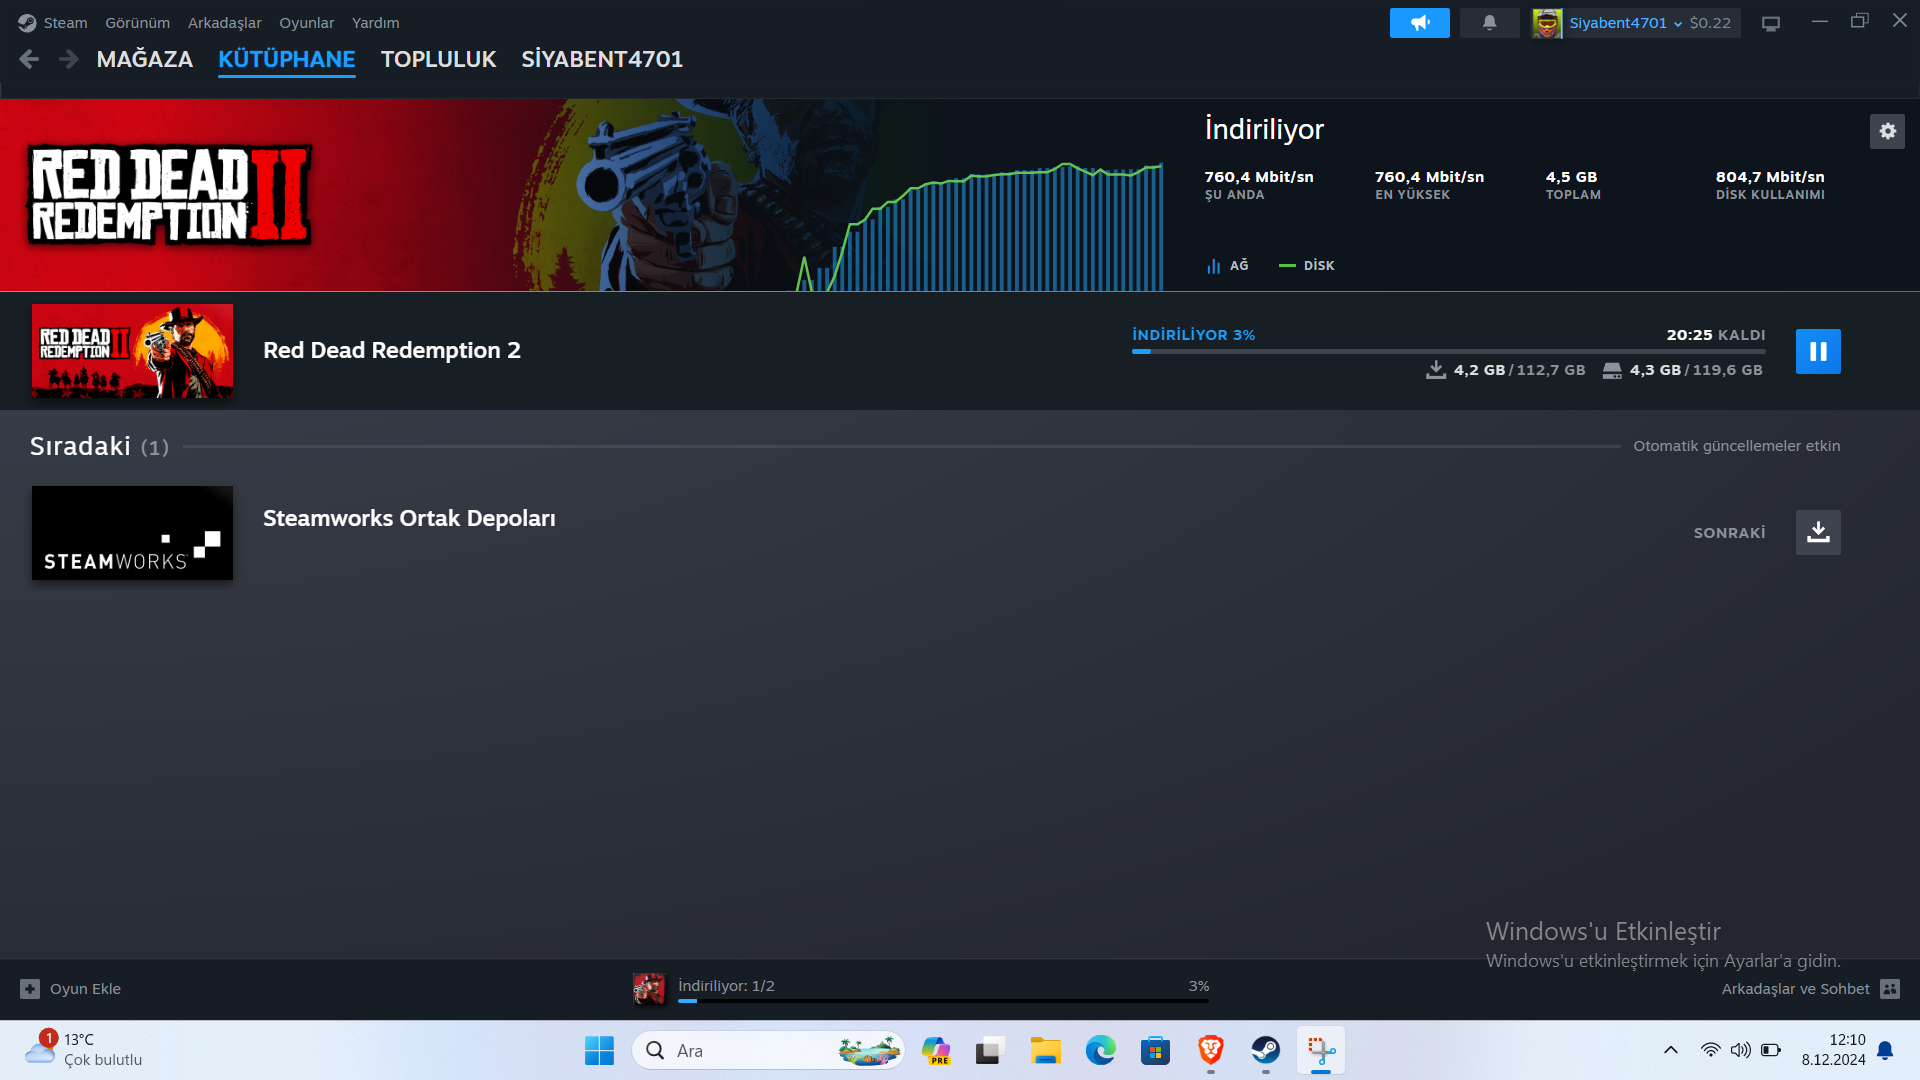Switch to the MAĞAZA tab
1920x1080 pixels.
coord(144,59)
